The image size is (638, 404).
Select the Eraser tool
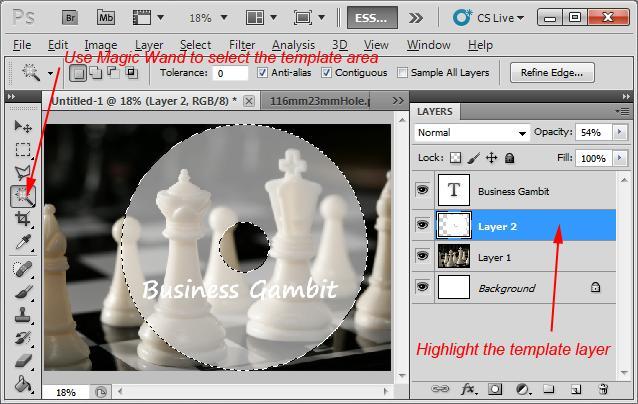click(x=23, y=360)
